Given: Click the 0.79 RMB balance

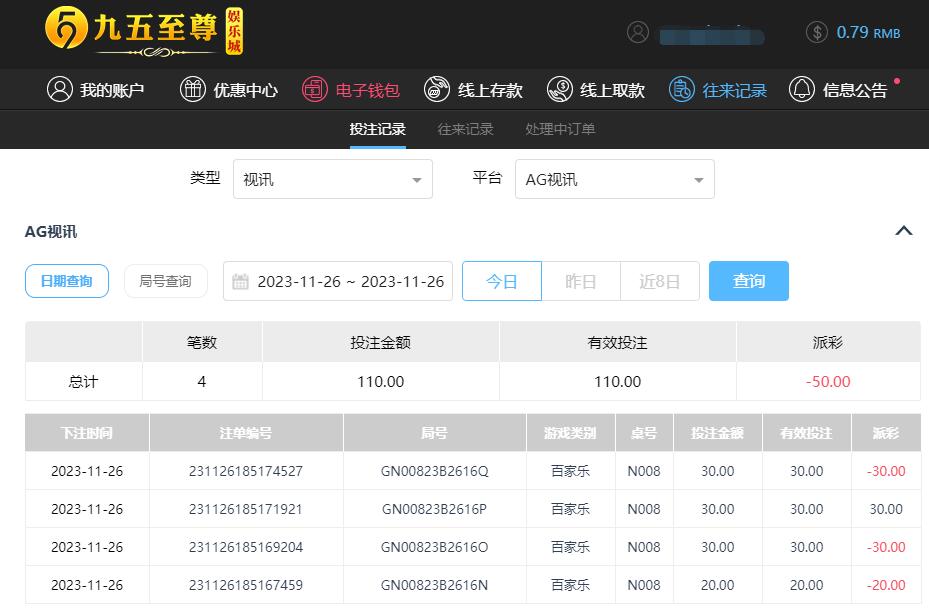Looking at the screenshot, I should pos(868,33).
